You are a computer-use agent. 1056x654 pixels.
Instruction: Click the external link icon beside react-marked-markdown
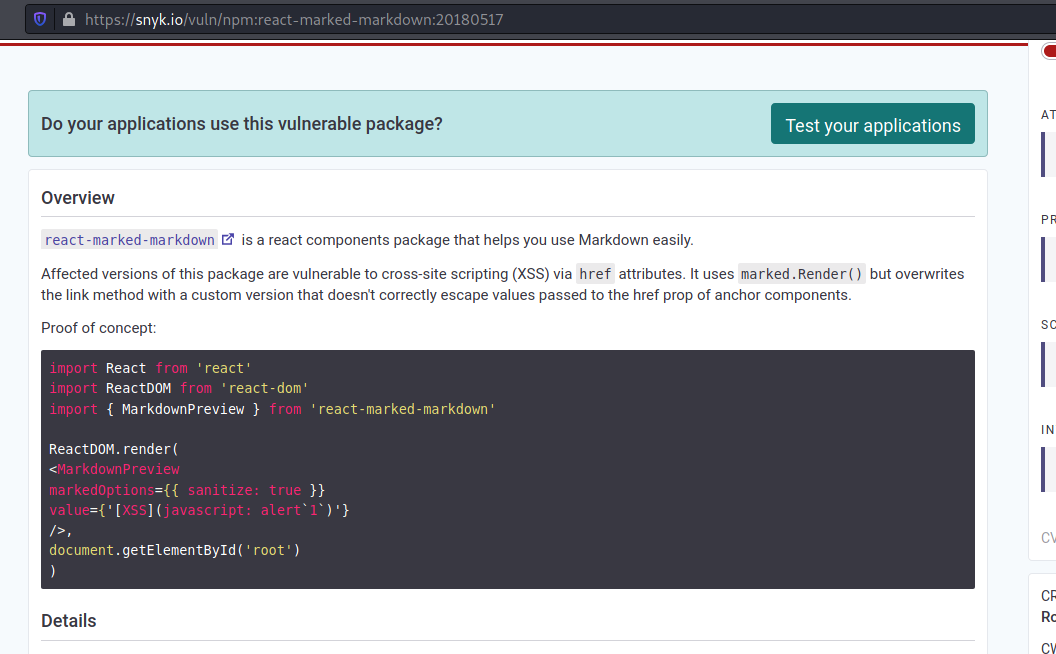click(228, 239)
